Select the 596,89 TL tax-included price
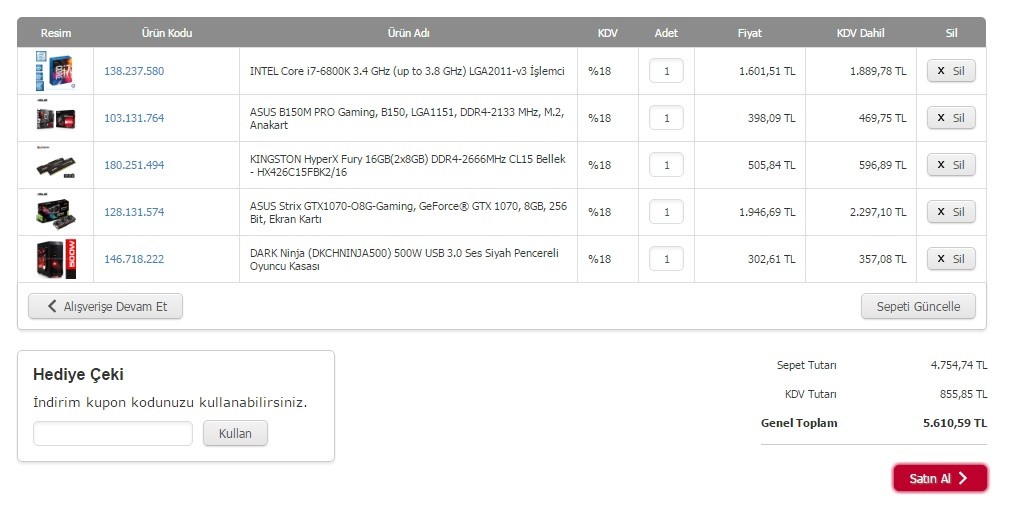Screen dimensions: 1010x514 (882, 165)
